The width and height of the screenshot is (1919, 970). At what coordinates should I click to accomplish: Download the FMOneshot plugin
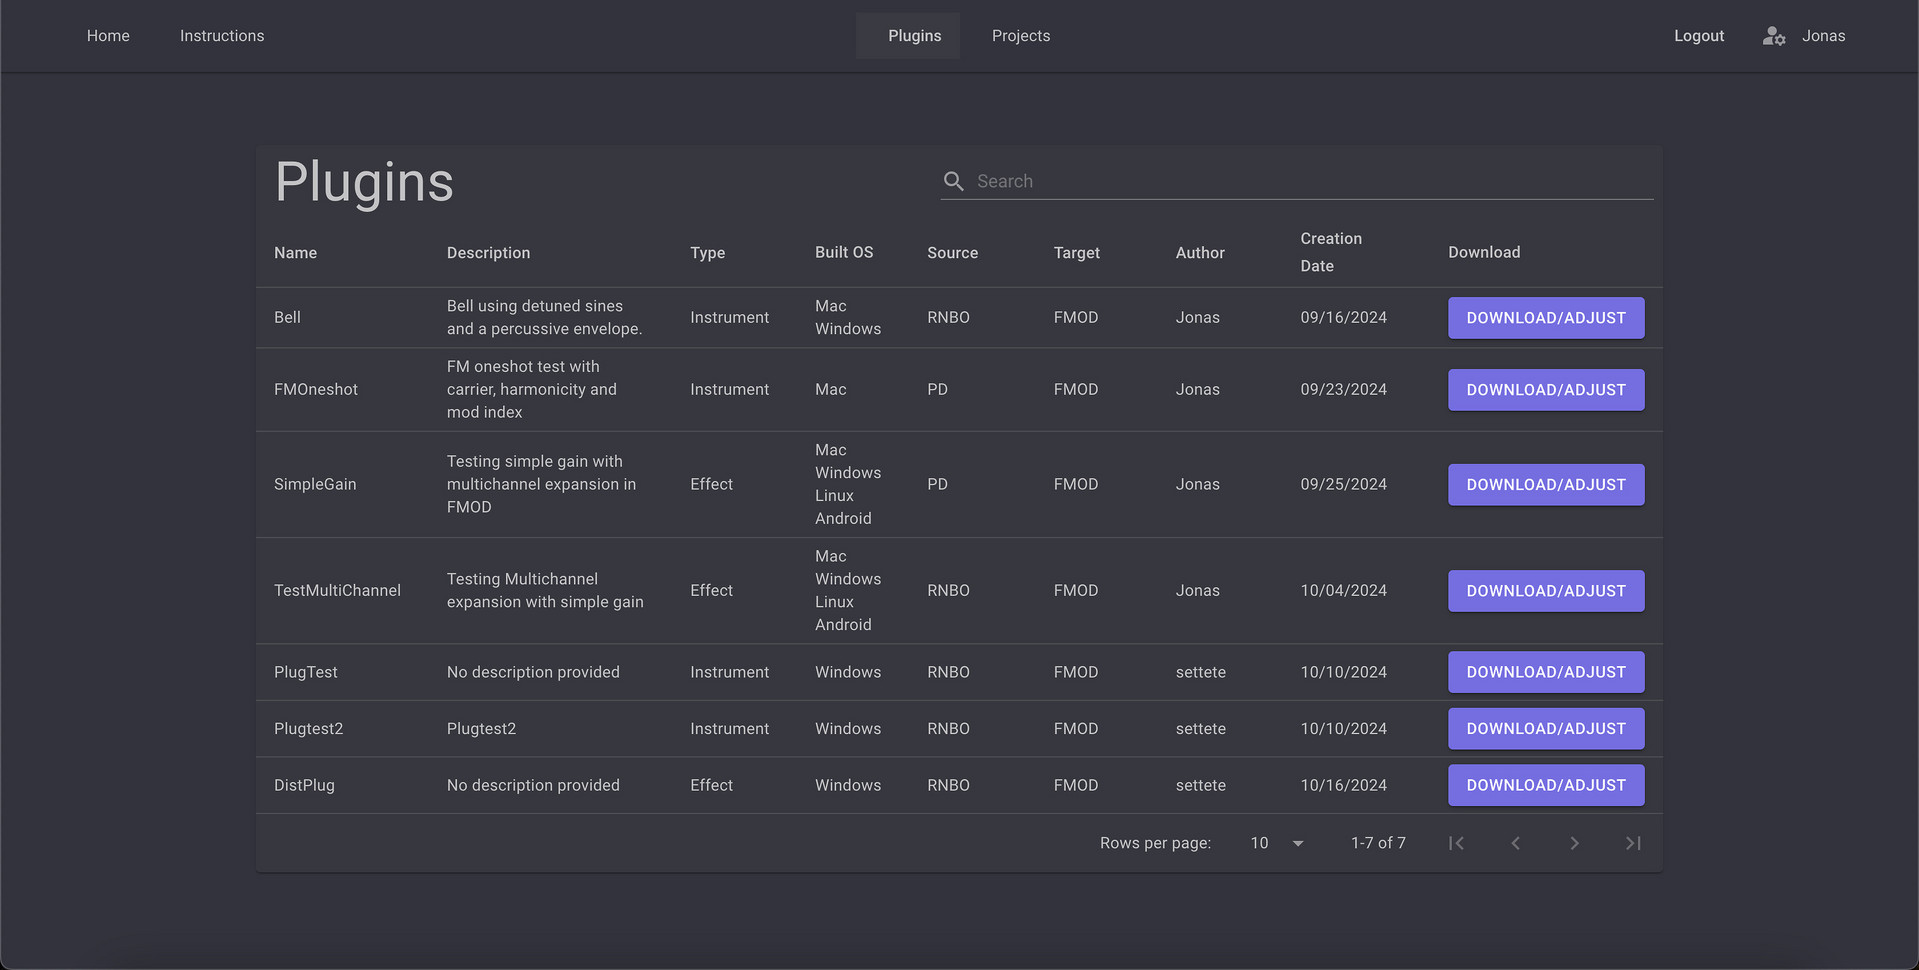click(x=1545, y=390)
